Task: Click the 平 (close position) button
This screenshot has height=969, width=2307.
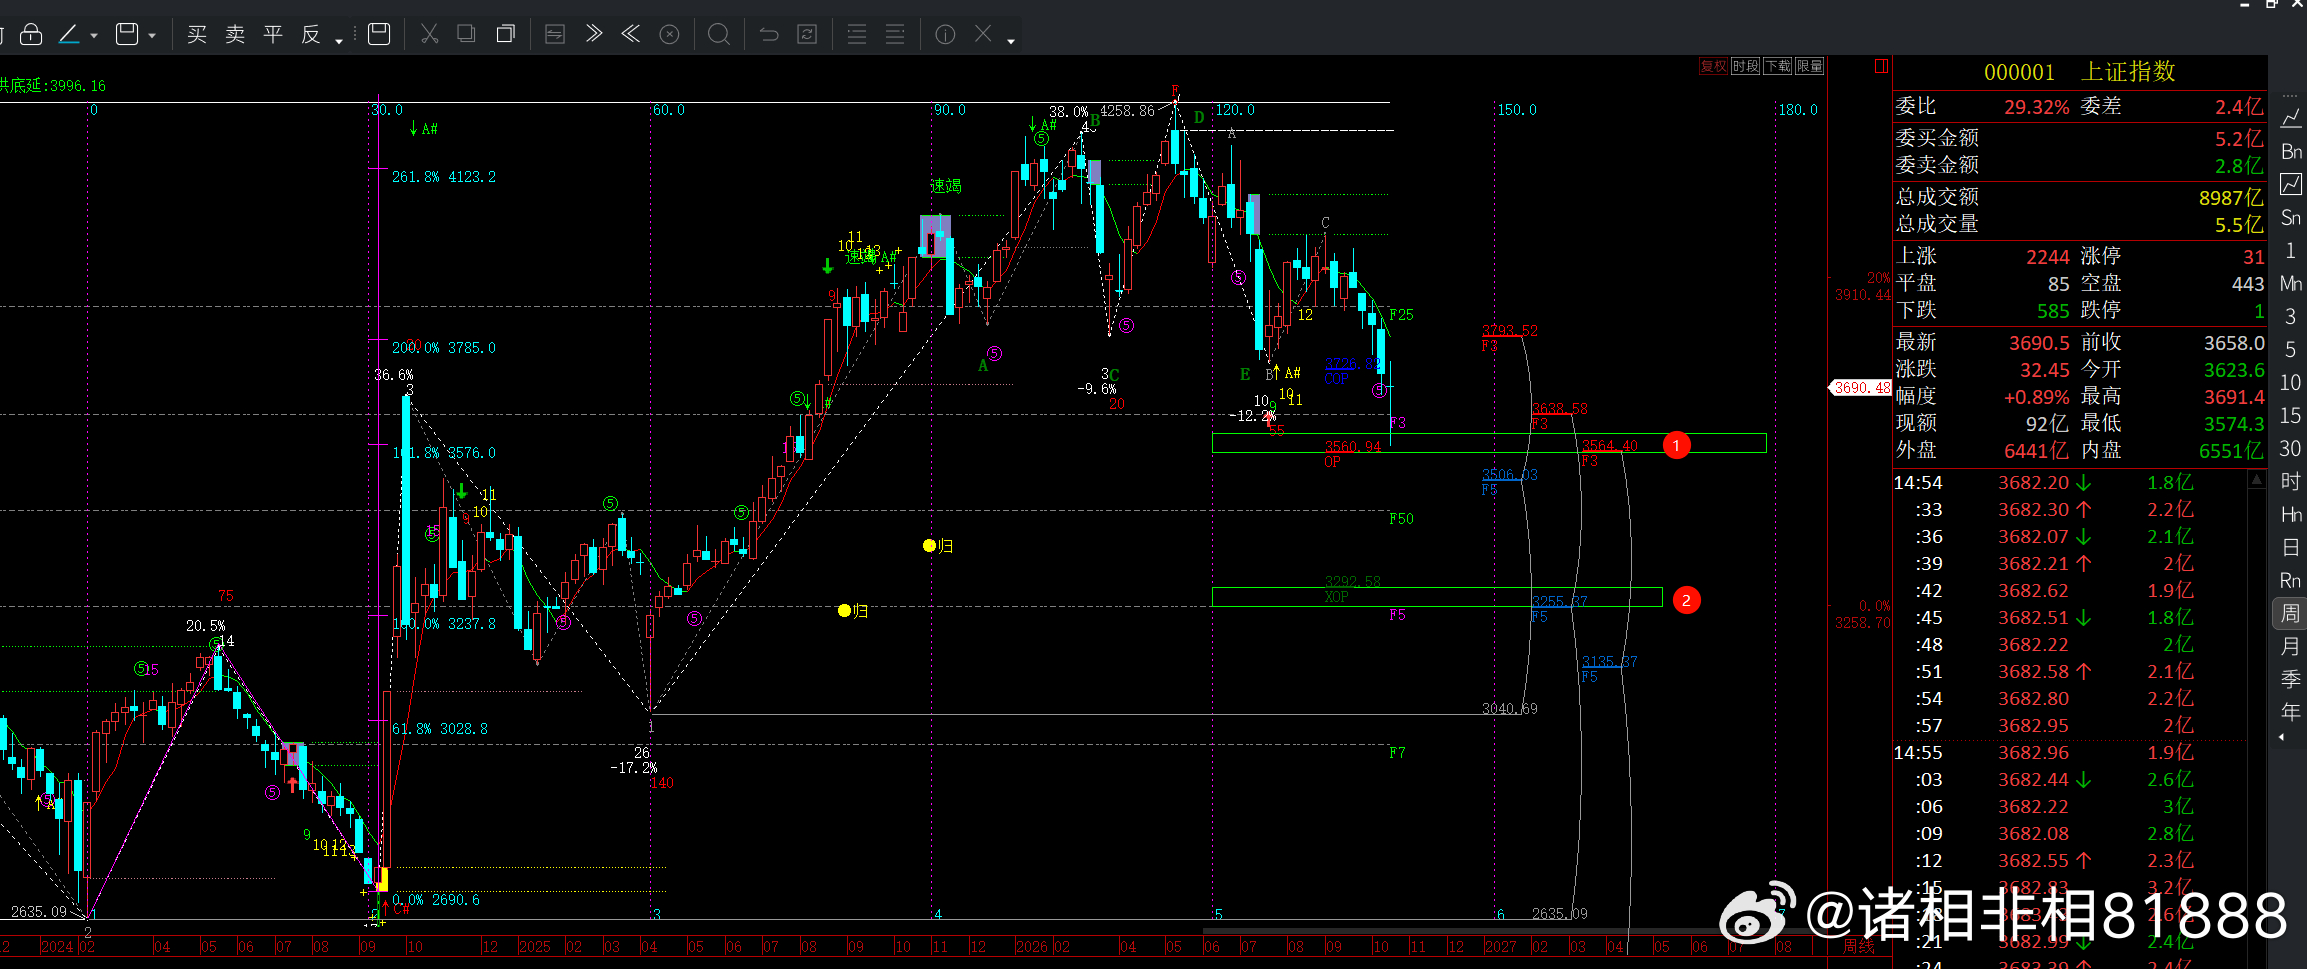Action: 273,35
